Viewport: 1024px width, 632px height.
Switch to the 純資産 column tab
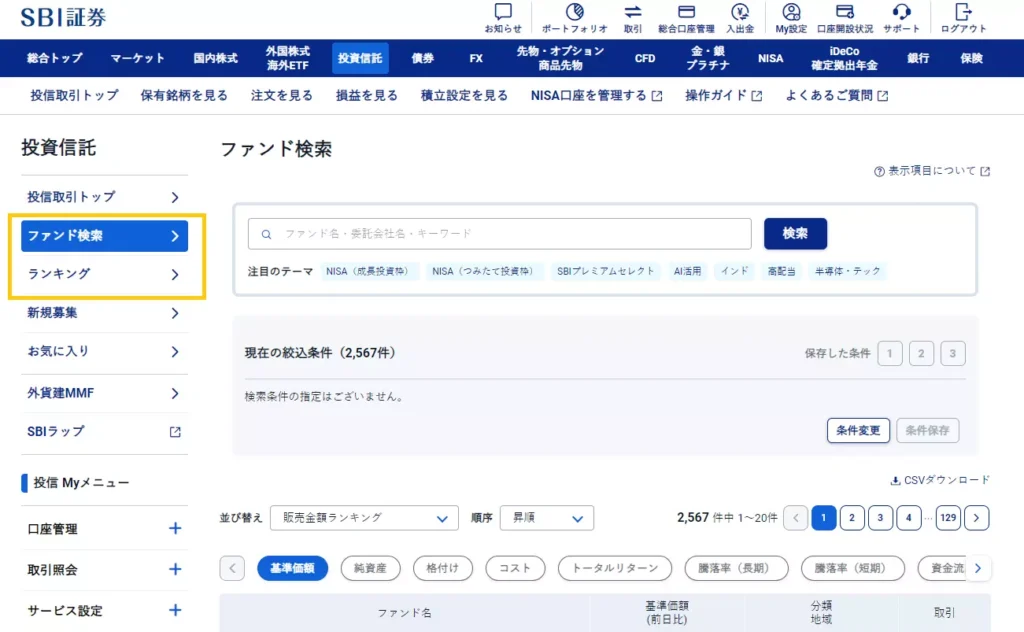(x=370, y=568)
